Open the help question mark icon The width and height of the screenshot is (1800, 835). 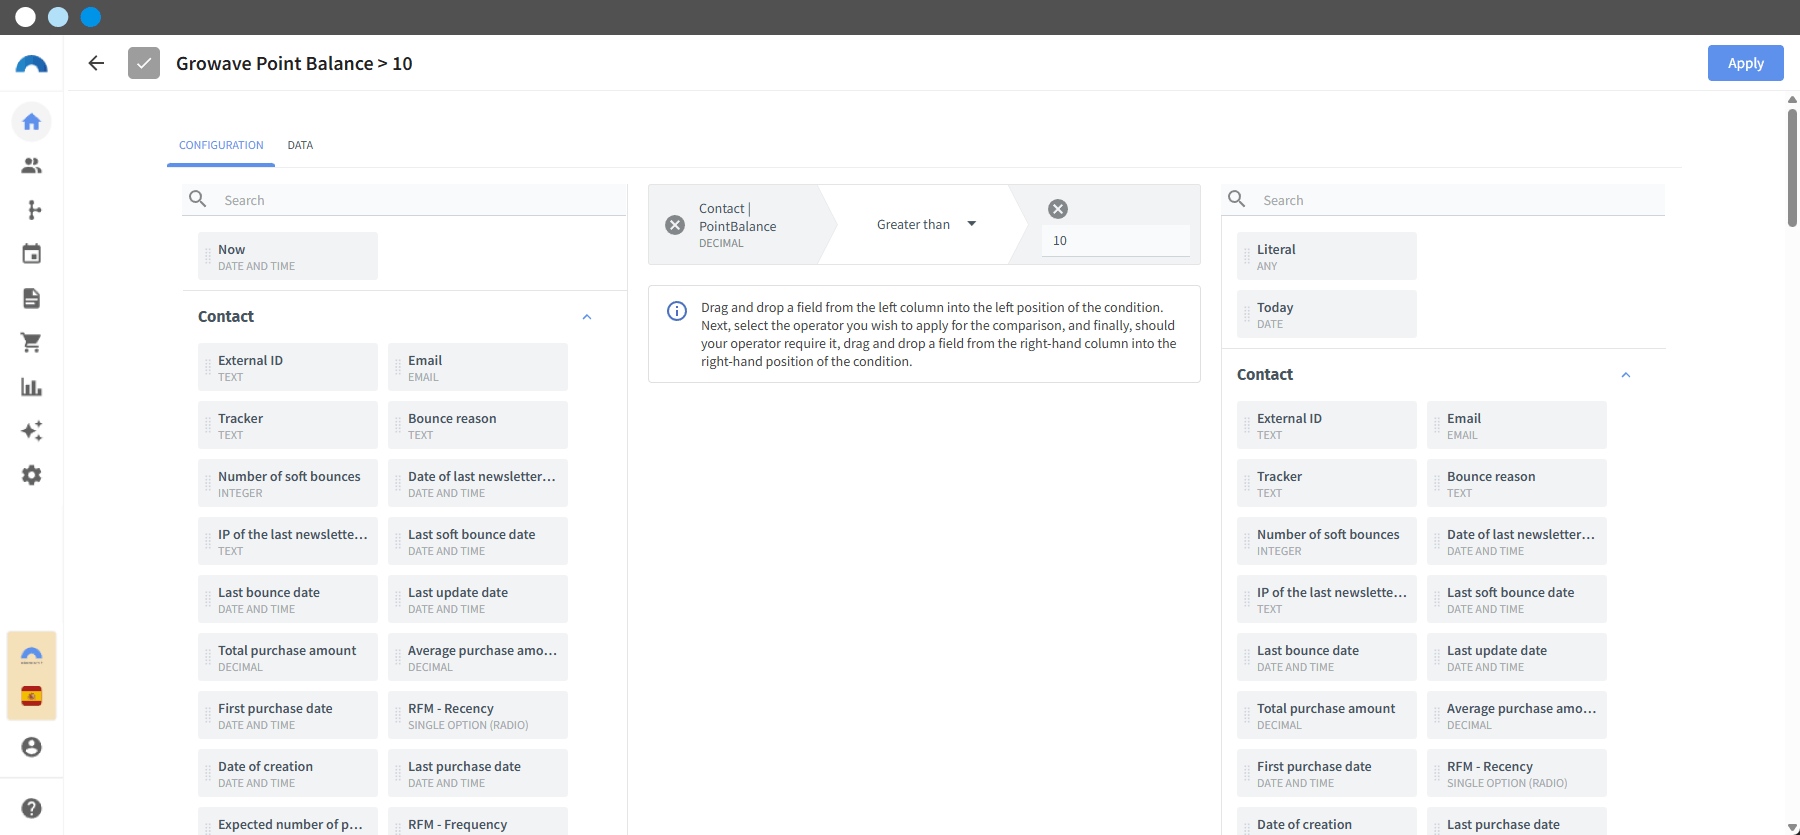coord(32,808)
